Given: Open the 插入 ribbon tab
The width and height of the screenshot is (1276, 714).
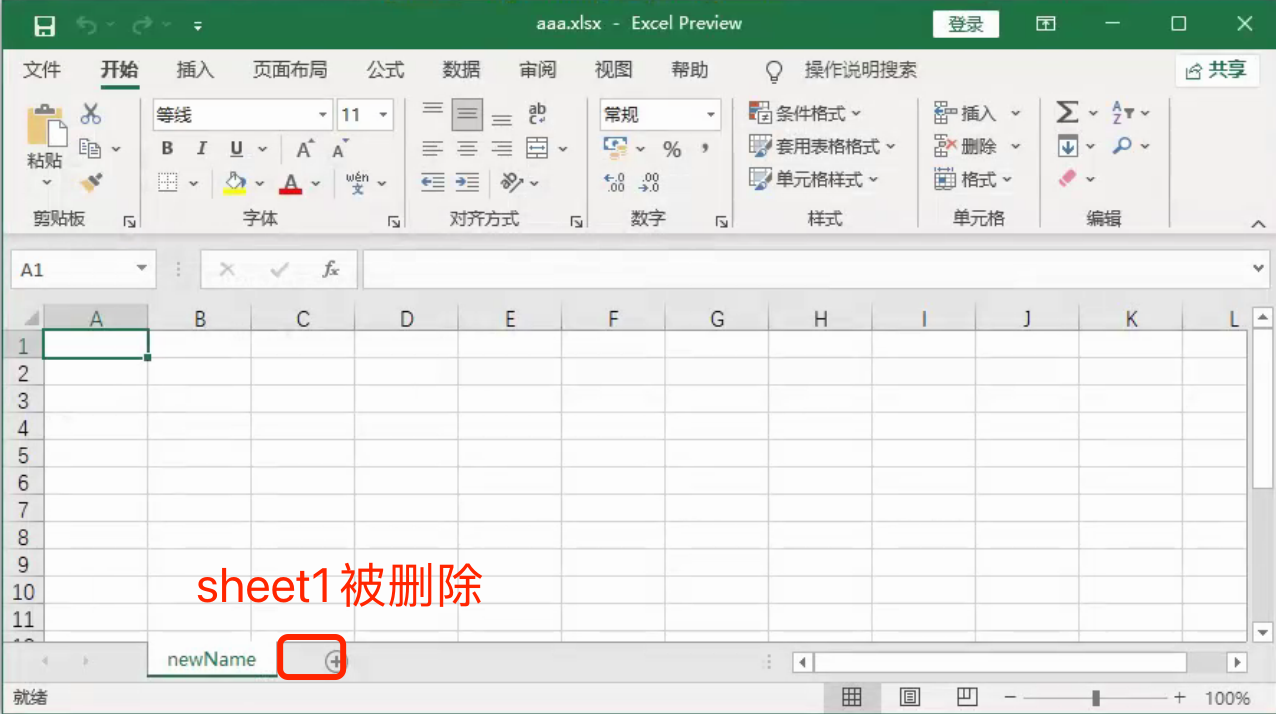Looking at the screenshot, I should [195, 70].
